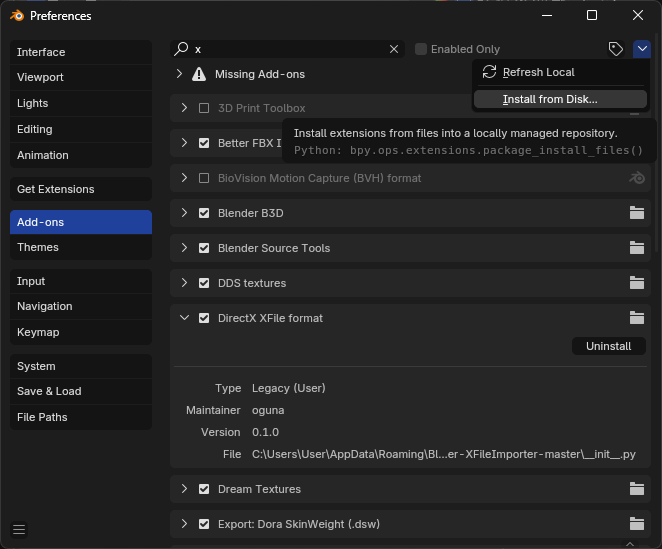Viewport: 662px width, 549px height.
Task: Disable the Blender Source Tools add-on
Action: click(x=204, y=248)
